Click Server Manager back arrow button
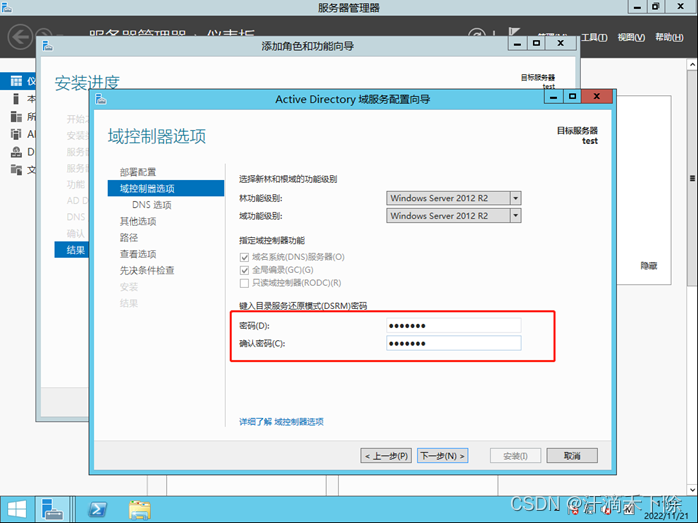 (20, 36)
